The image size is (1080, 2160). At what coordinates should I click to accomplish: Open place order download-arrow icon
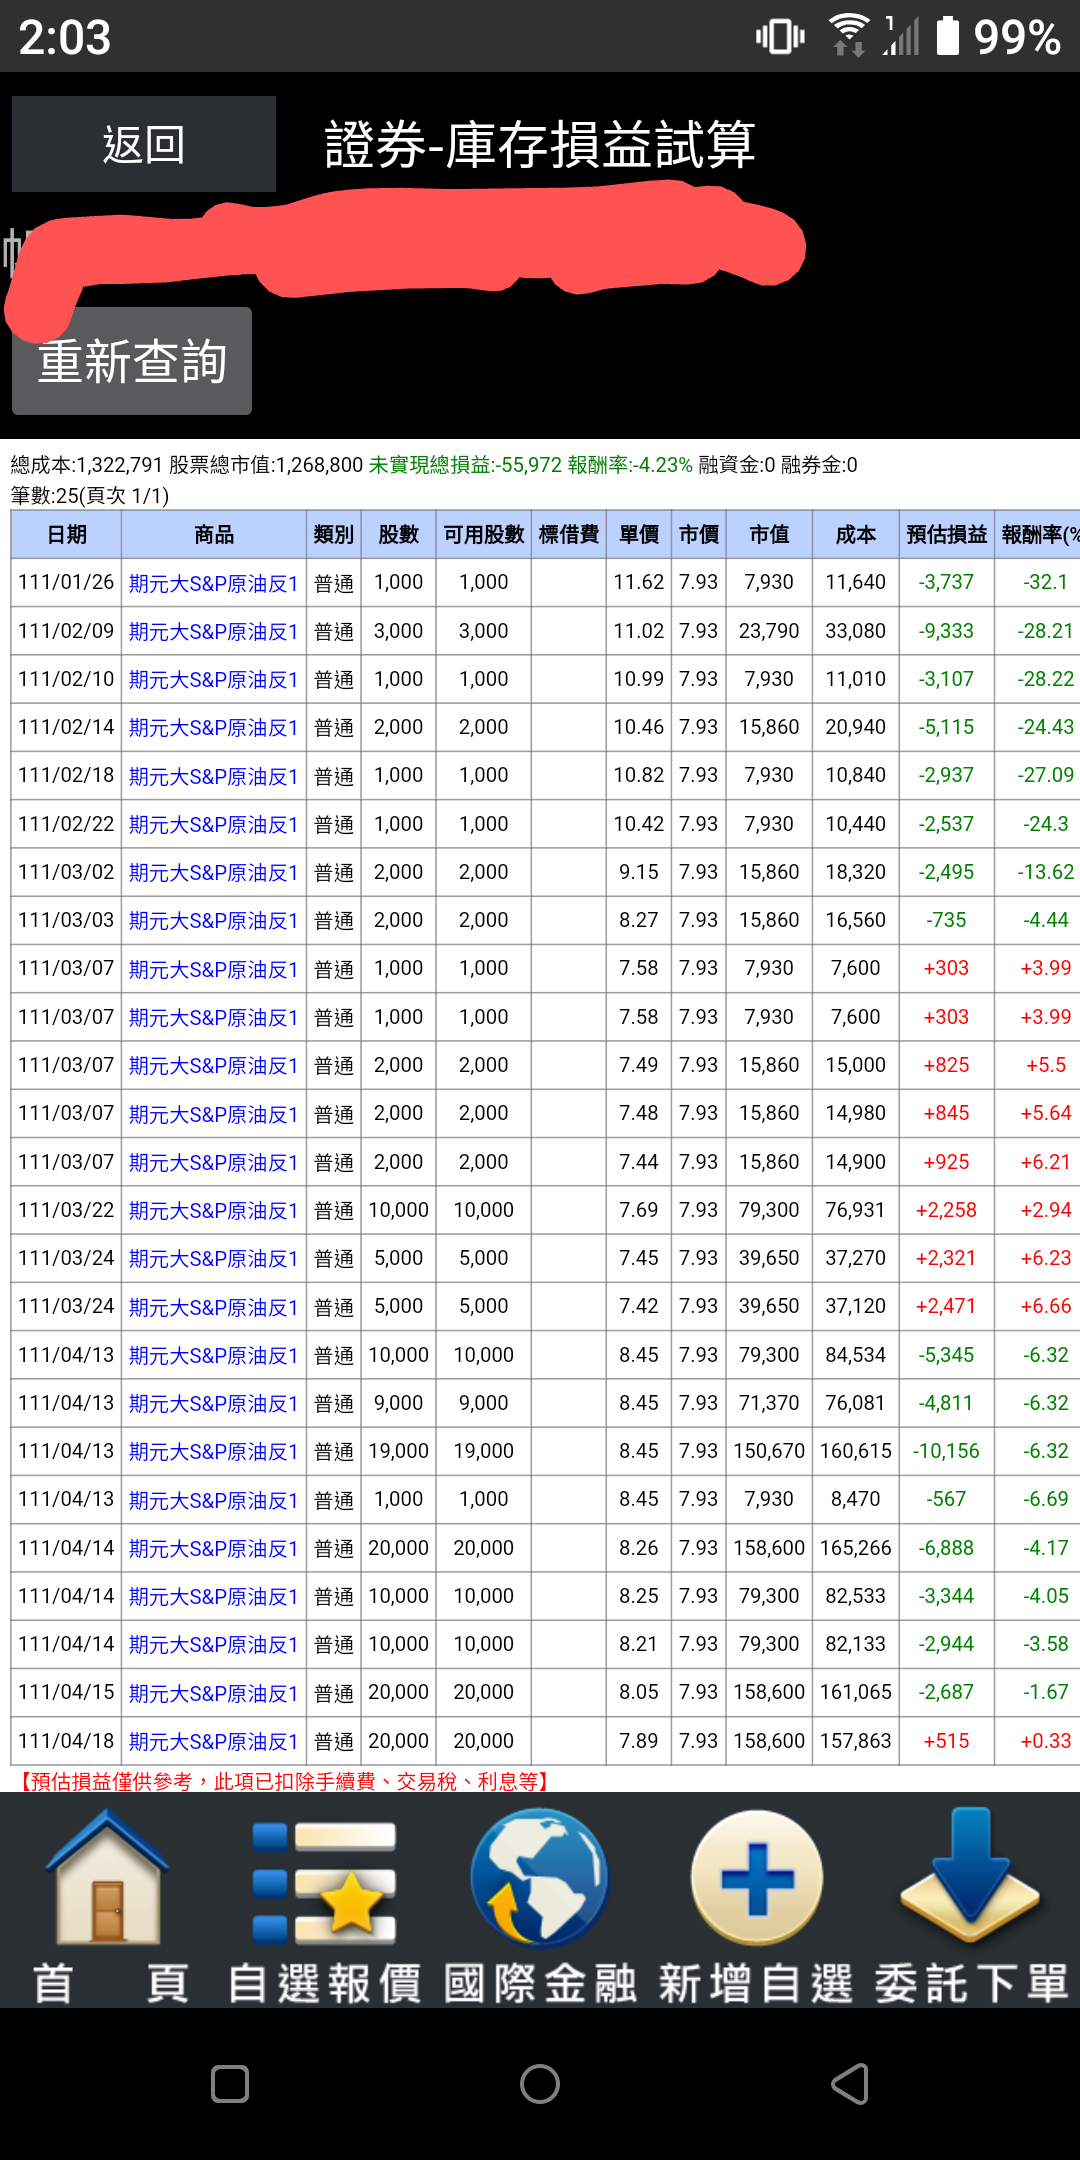click(x=970, y=1880)
